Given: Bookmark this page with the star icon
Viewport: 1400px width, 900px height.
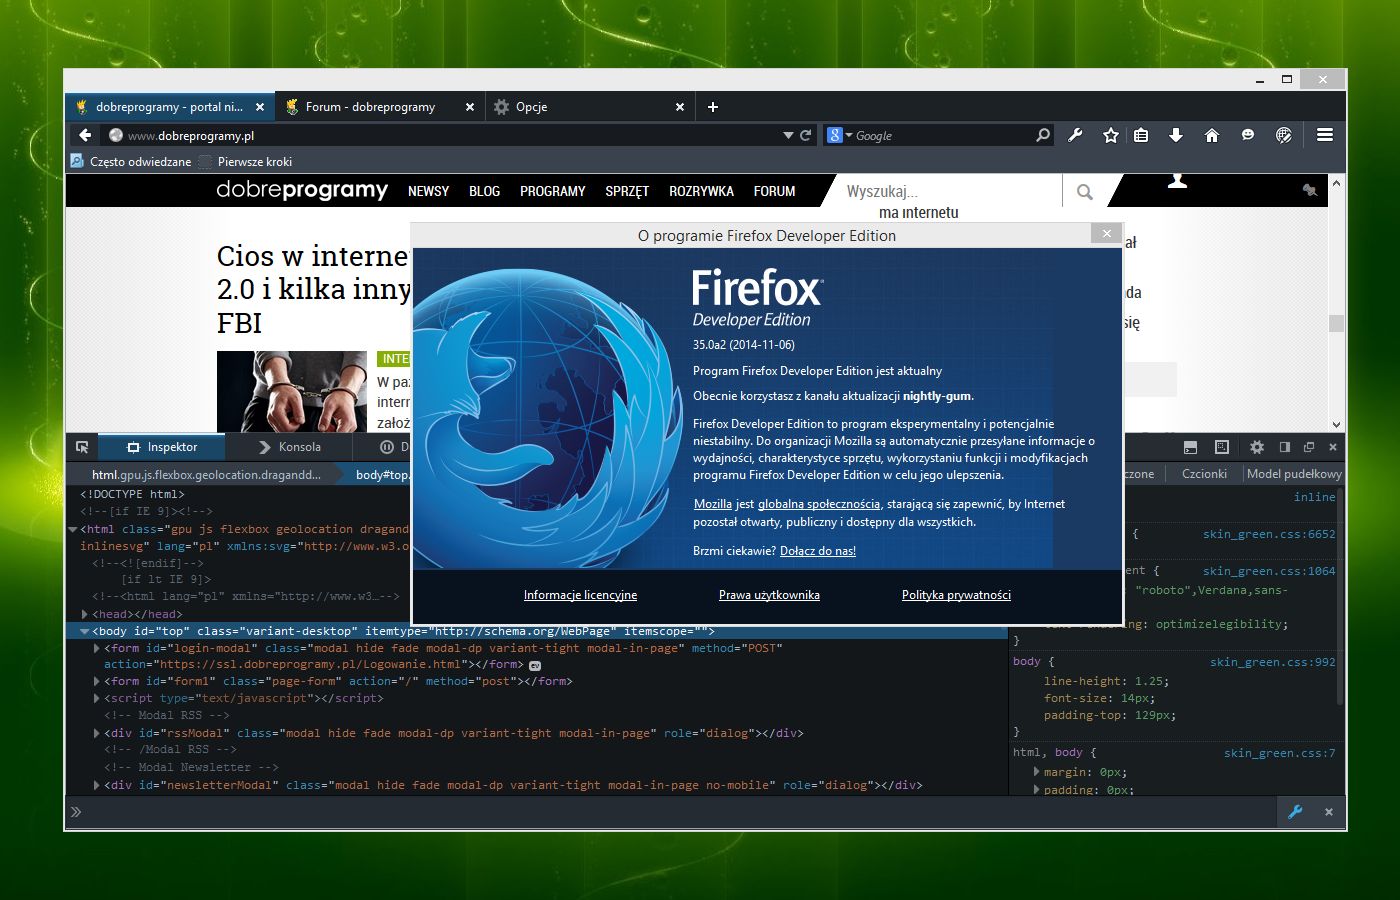Looking at the screenshot, I should coord(1110,135).
